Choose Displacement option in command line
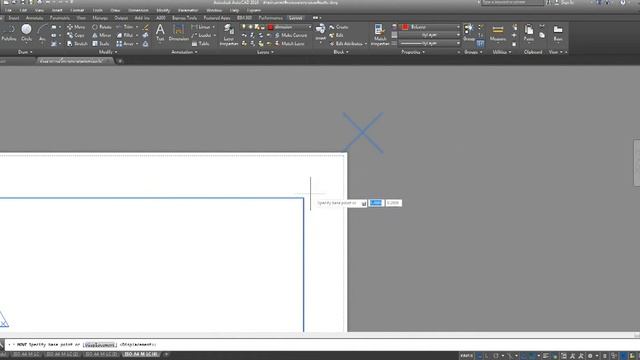 [x=100, y=344]
